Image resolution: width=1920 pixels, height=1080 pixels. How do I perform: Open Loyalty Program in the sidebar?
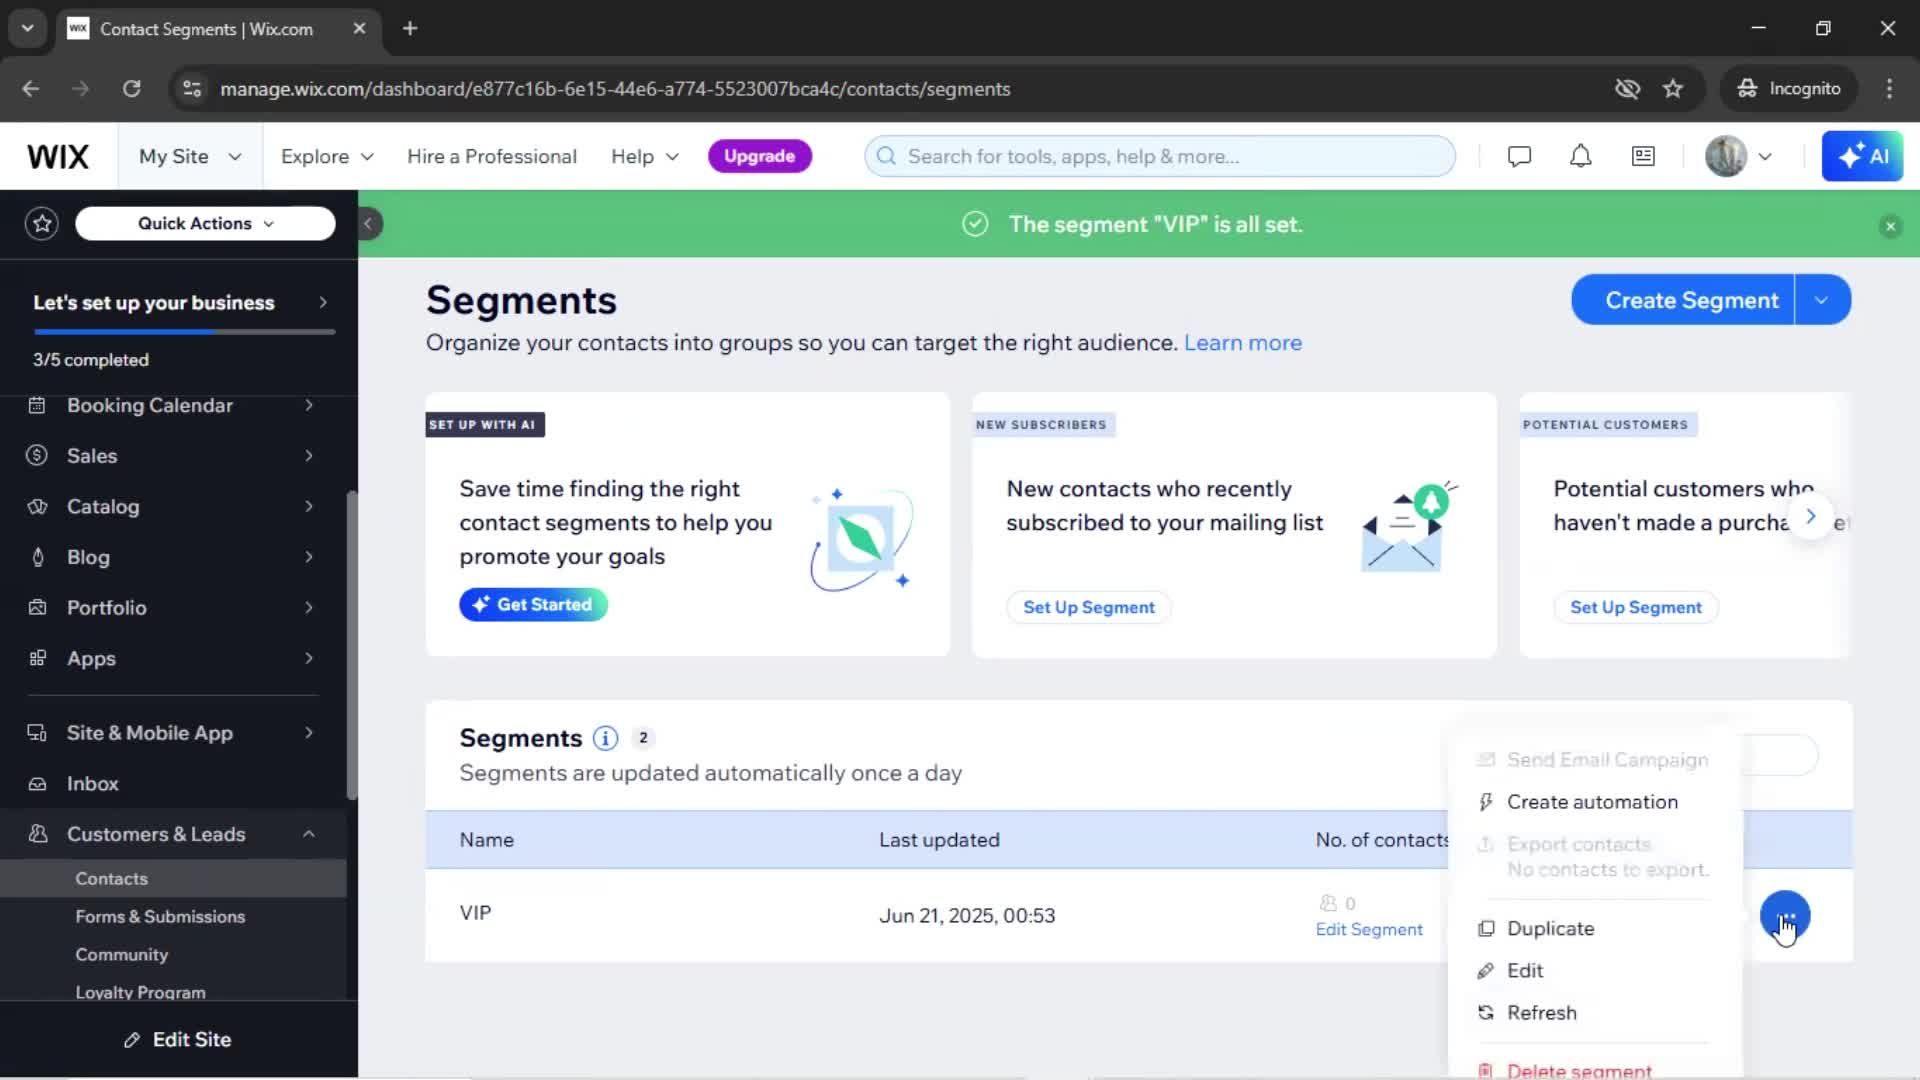tap(141, 992)
